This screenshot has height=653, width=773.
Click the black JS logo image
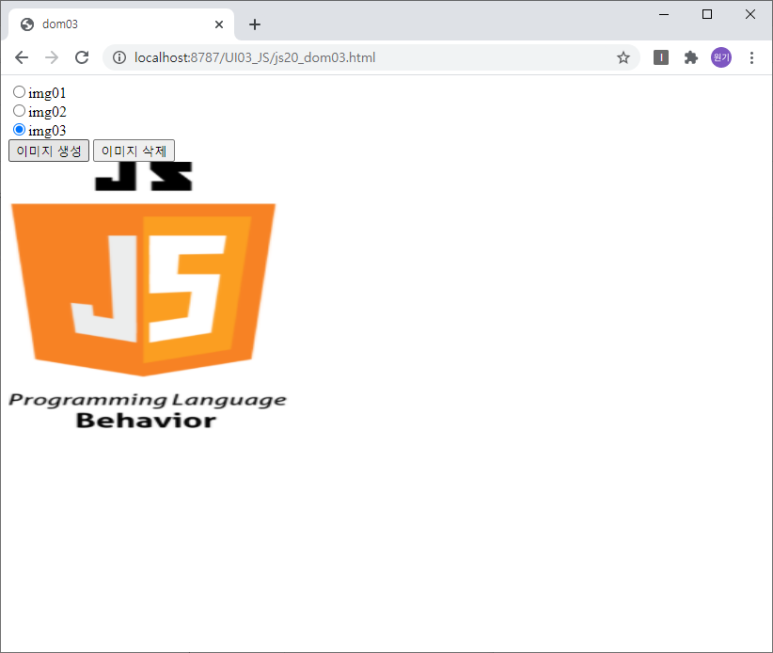pos(143,176)
